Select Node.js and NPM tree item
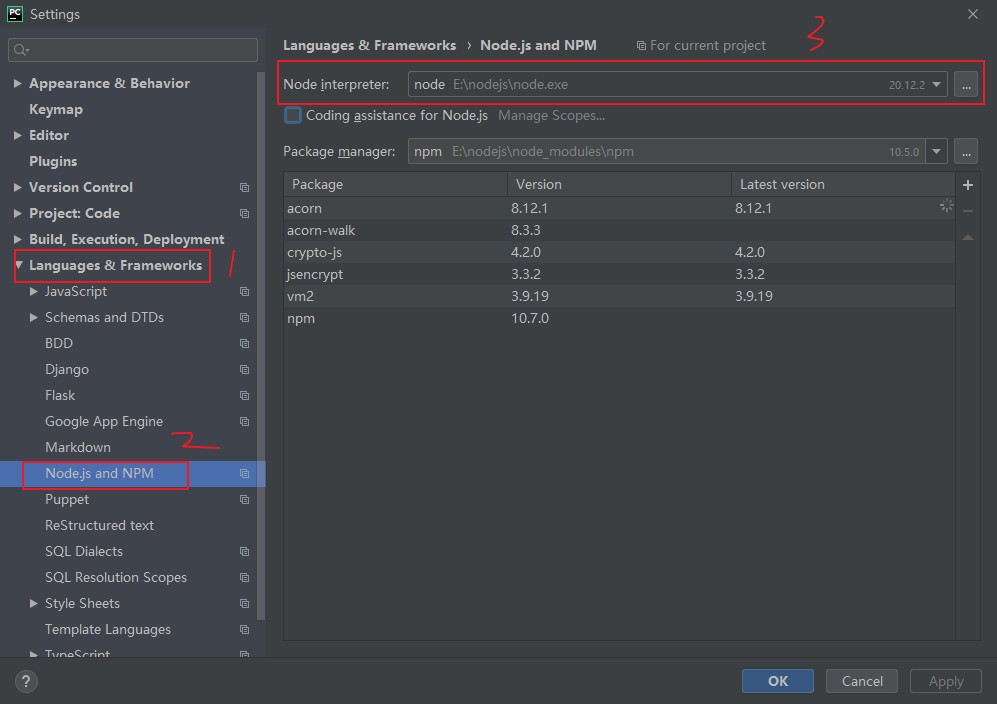This screenshot has width=997, height=704. click(x=132, y=474)
